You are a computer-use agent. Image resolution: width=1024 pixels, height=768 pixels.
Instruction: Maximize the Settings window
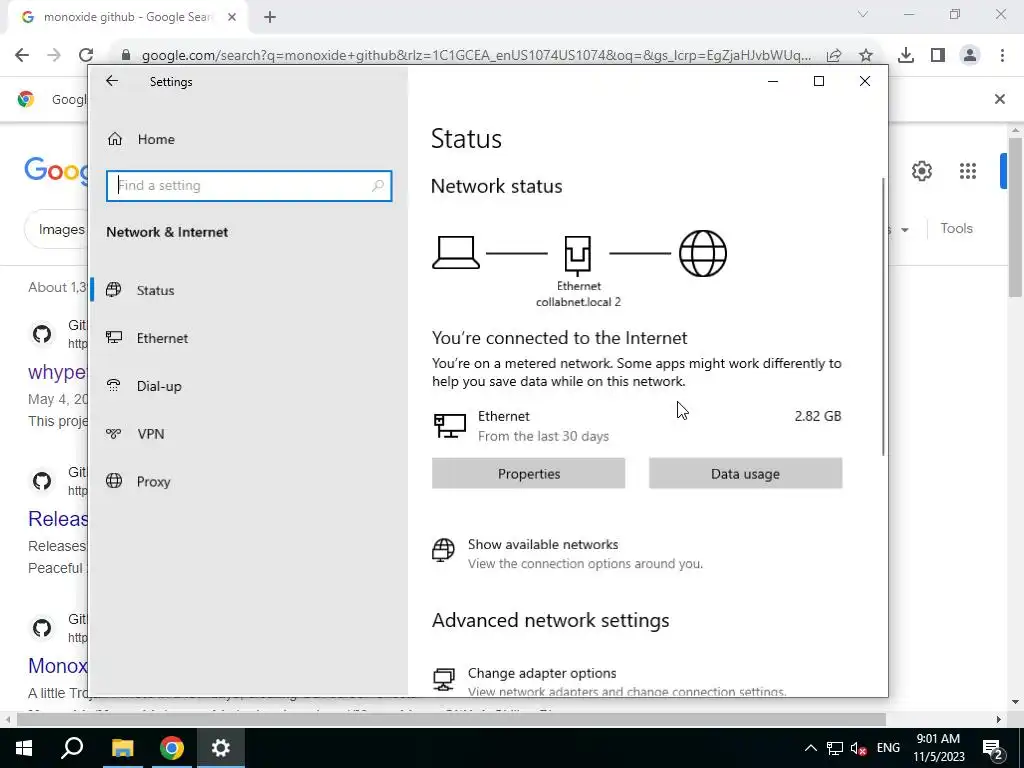(819, 81)
